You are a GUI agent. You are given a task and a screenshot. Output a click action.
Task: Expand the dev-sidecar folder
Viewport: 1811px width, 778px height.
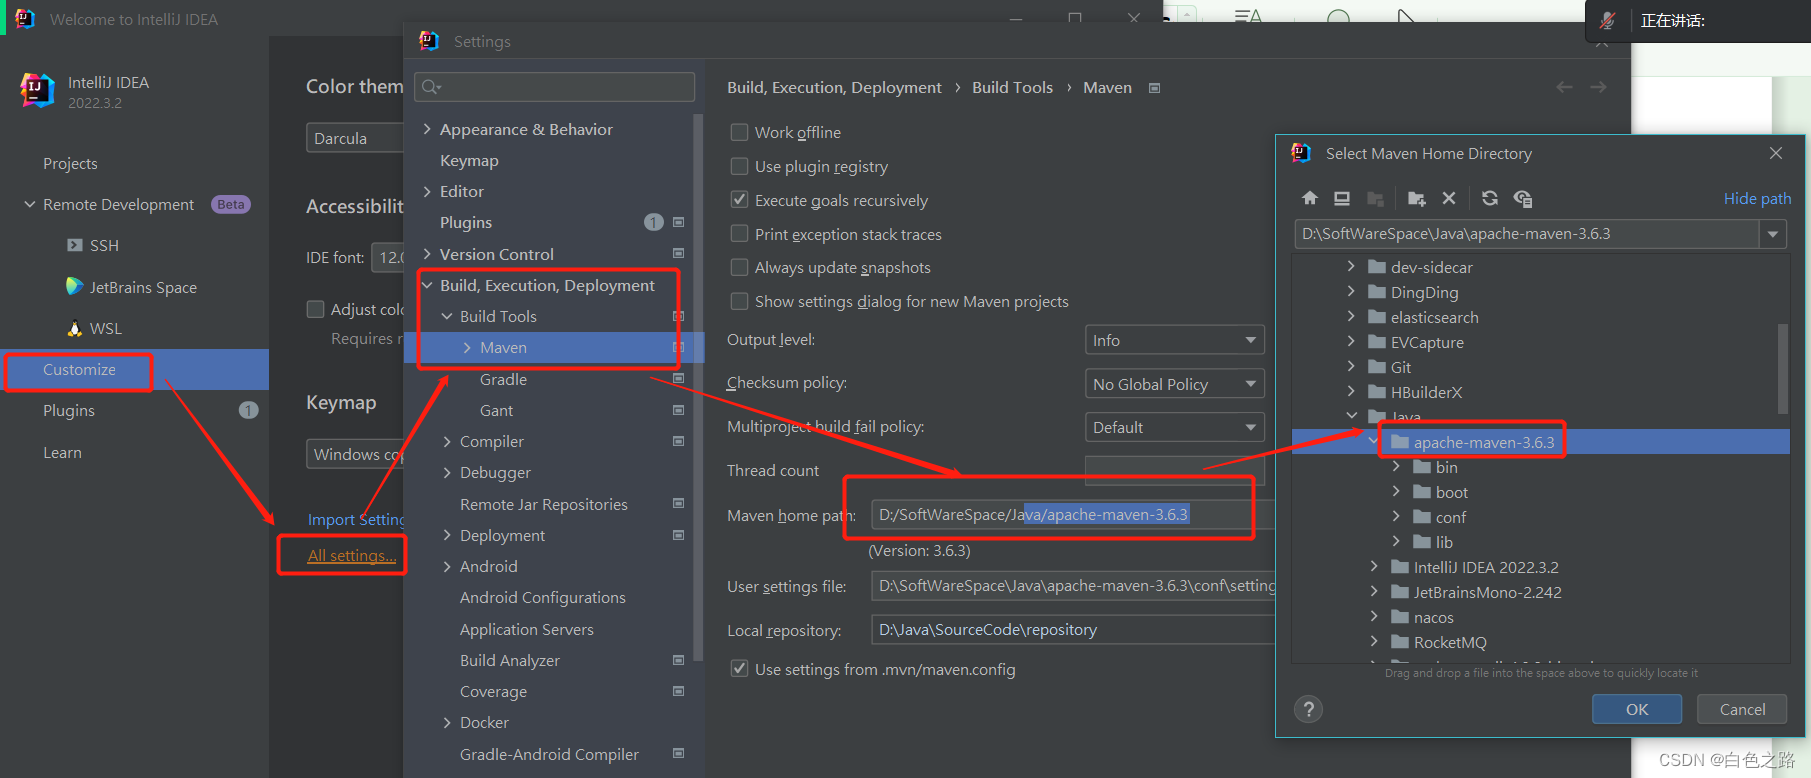(x=1351, y=267)
